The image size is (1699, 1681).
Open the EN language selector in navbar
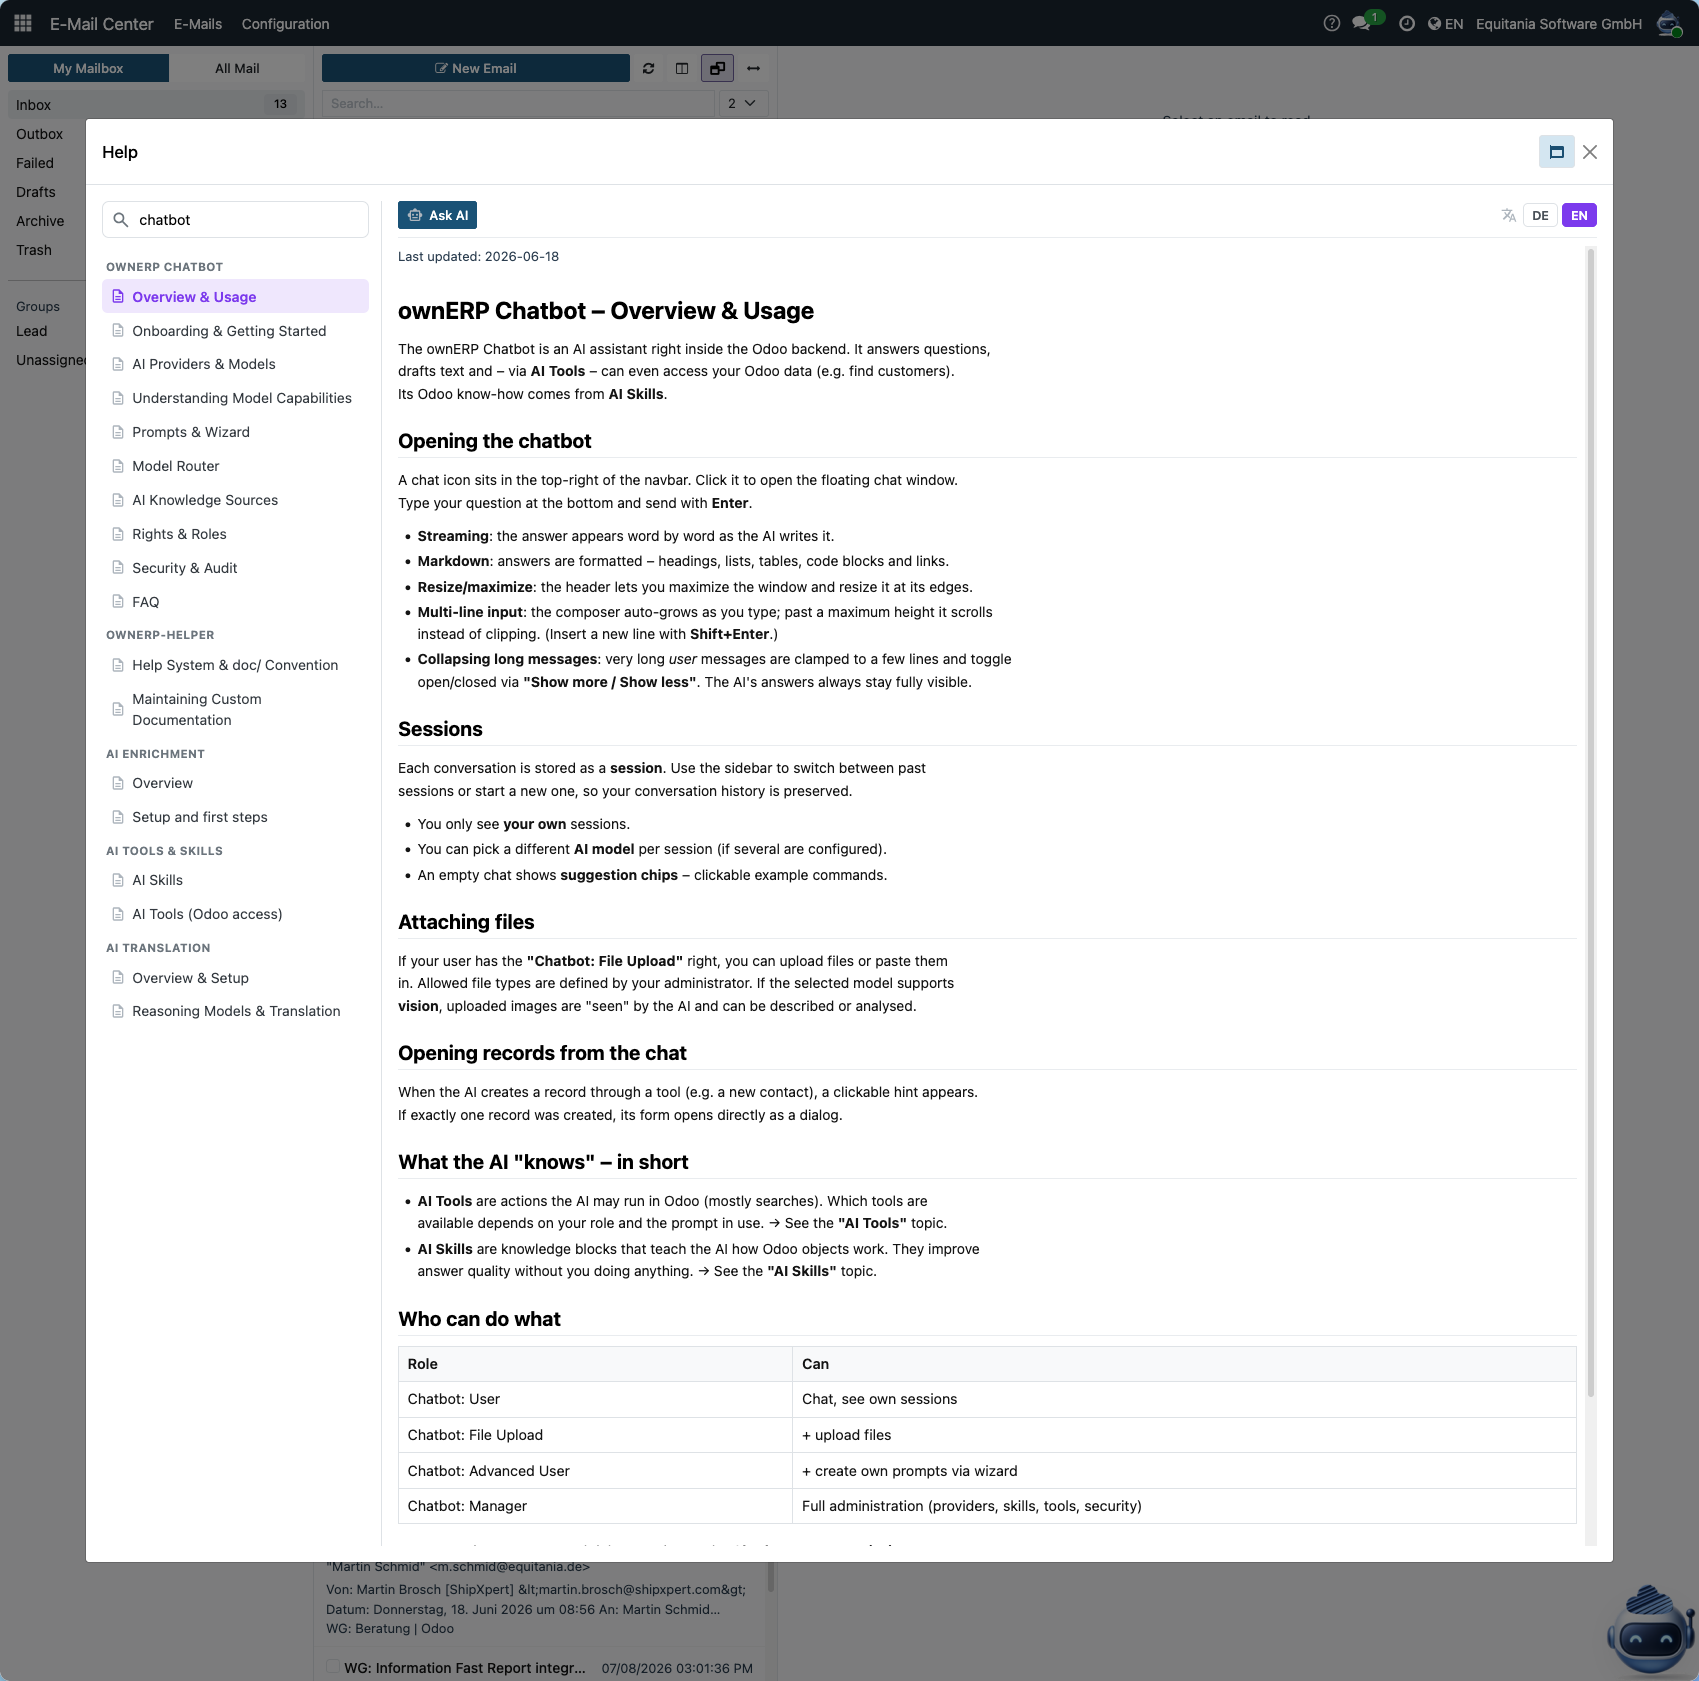(1445, 23)
